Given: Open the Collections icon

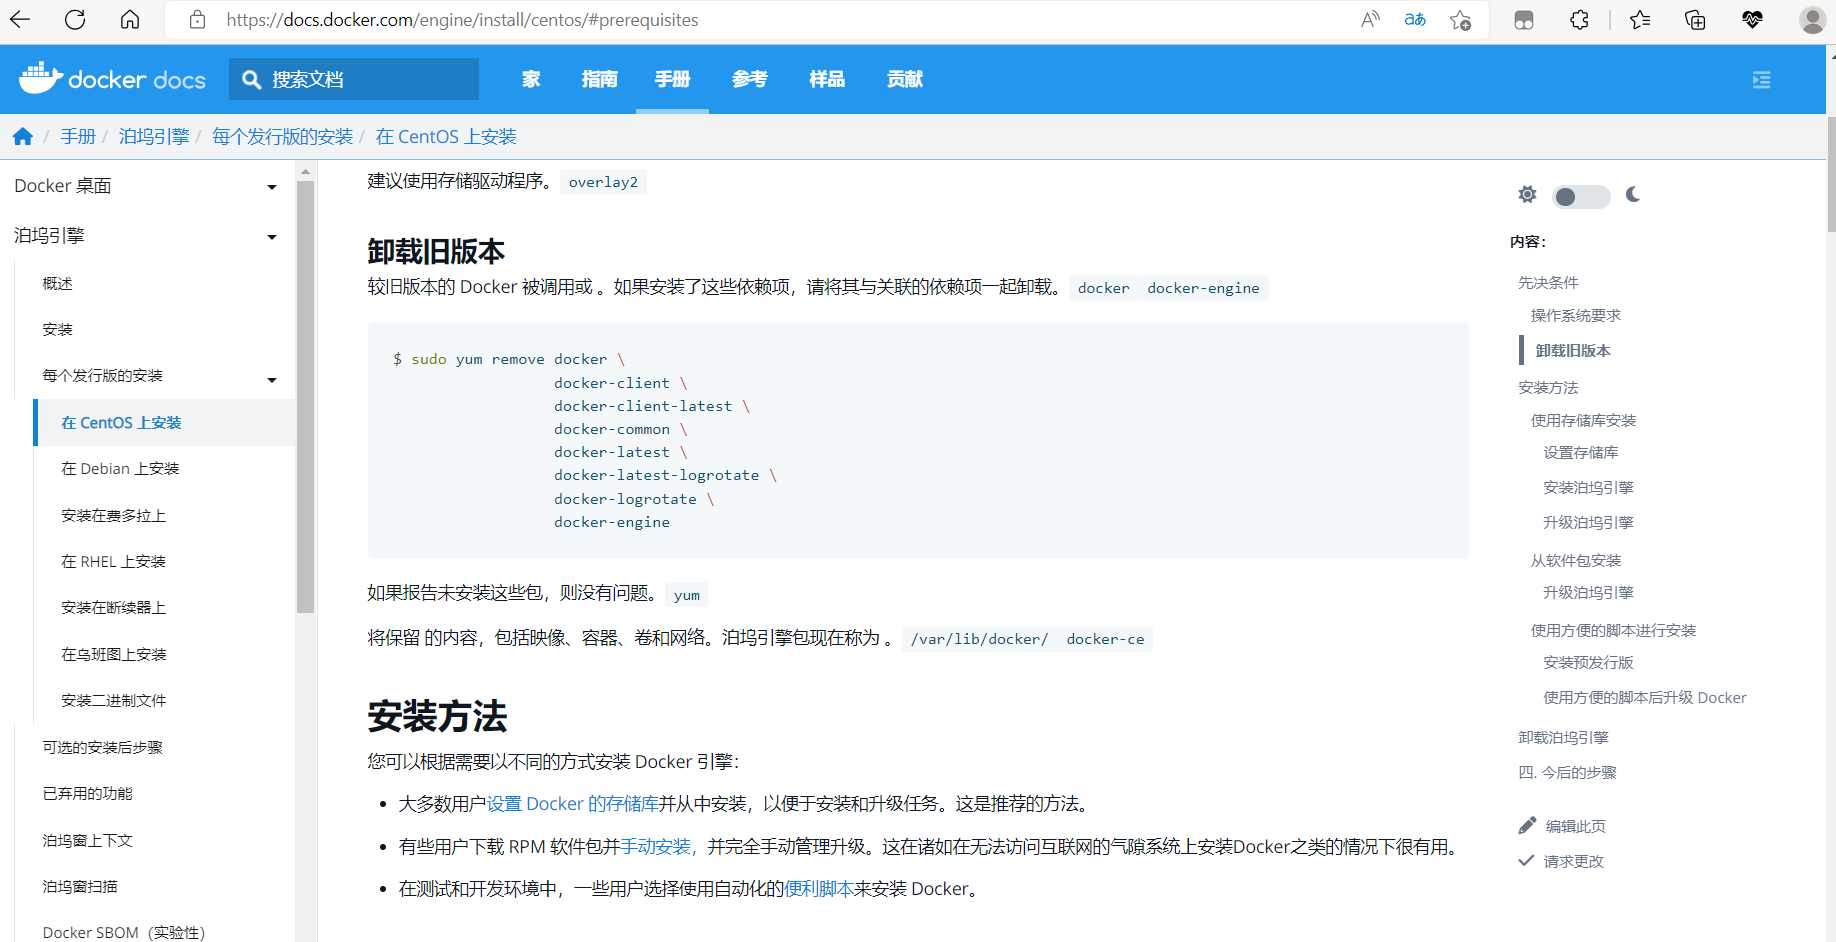Looking at the screenshot, I should [1695, 19].
